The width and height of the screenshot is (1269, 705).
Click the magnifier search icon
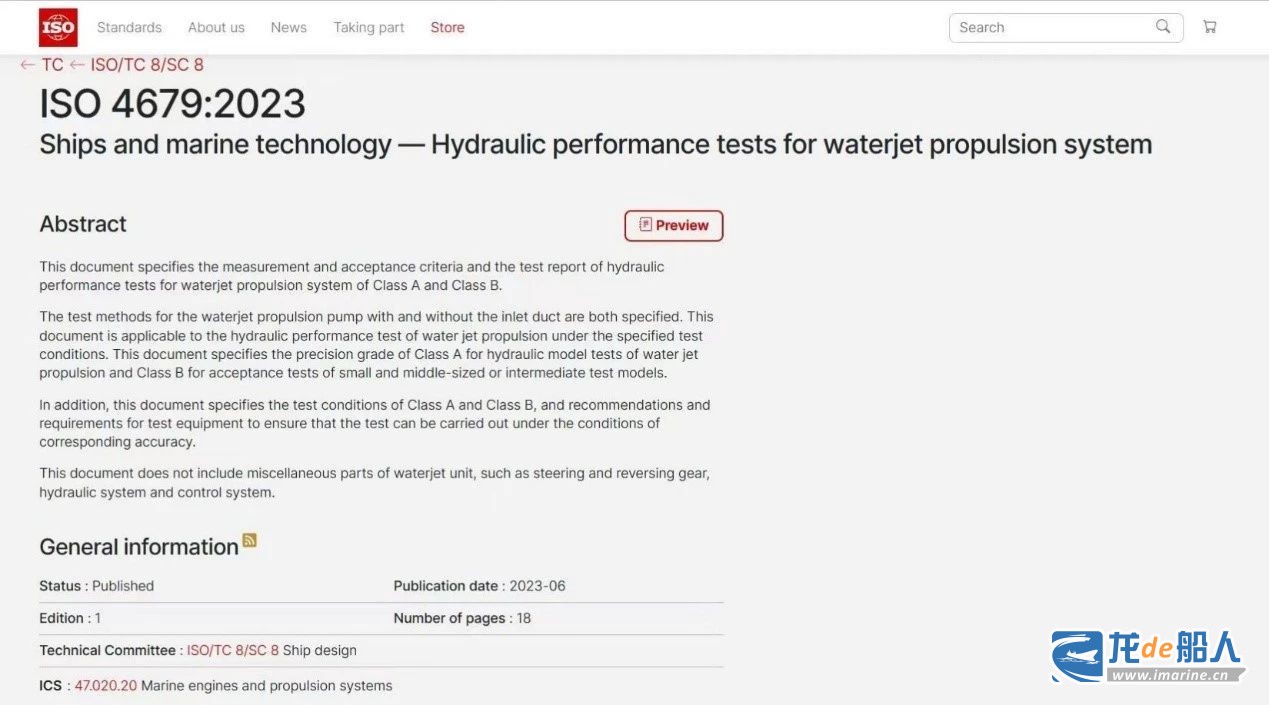tap(1163, 27)
